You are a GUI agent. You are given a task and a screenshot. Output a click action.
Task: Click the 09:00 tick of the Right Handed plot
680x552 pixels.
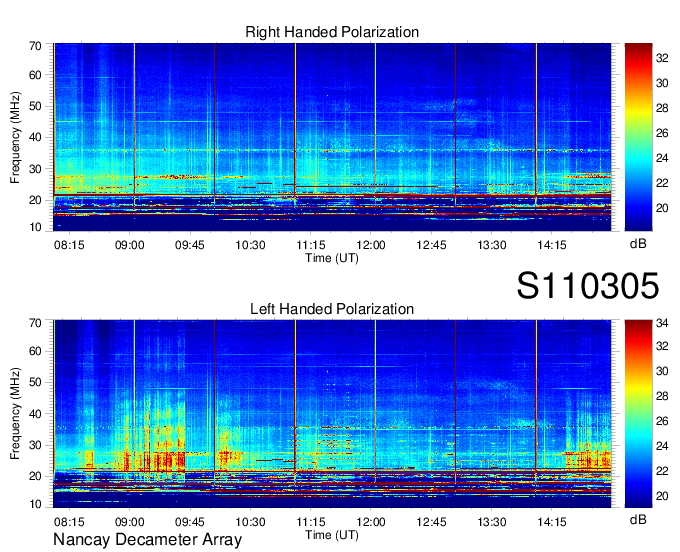coord(130,245)
